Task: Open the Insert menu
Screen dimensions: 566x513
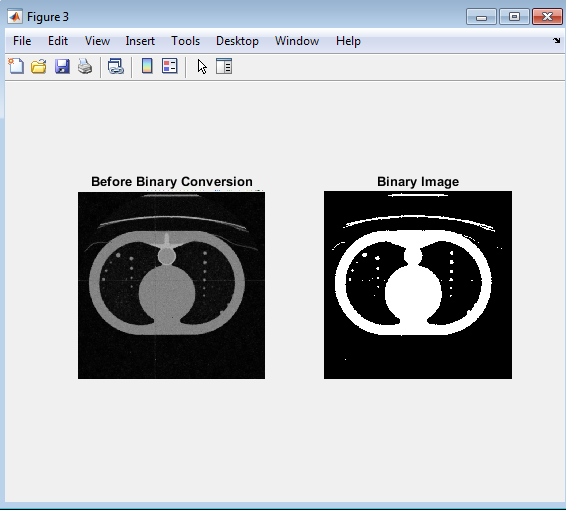Action: 140,41
